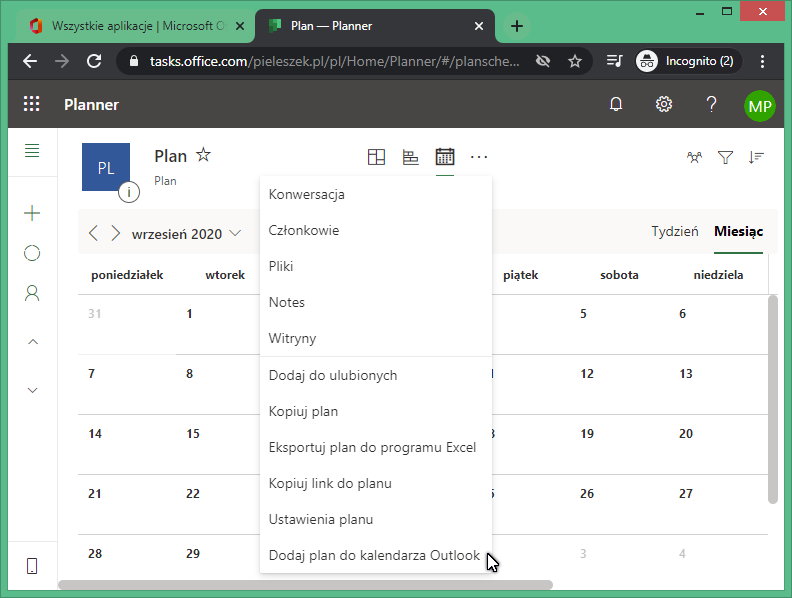Screen dimensions: 792x598
Task: Close the Plan — Planner browser tab
Action: tap(479, 26)
